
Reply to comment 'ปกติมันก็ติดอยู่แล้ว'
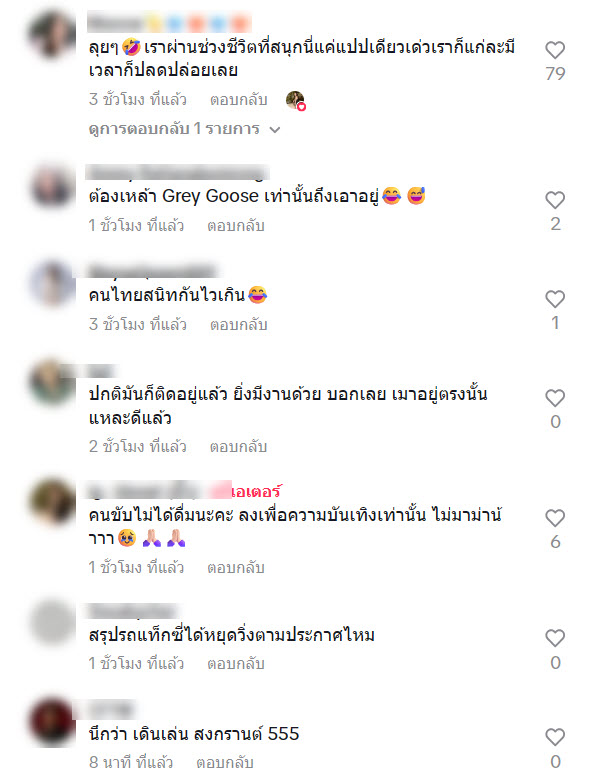point(239,447)
